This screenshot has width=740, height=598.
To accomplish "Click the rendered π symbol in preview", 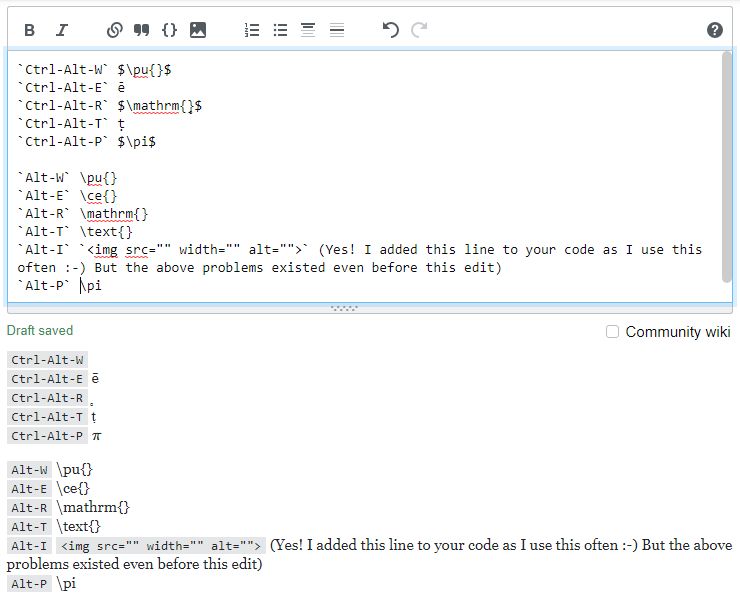I will pos(97,437).
